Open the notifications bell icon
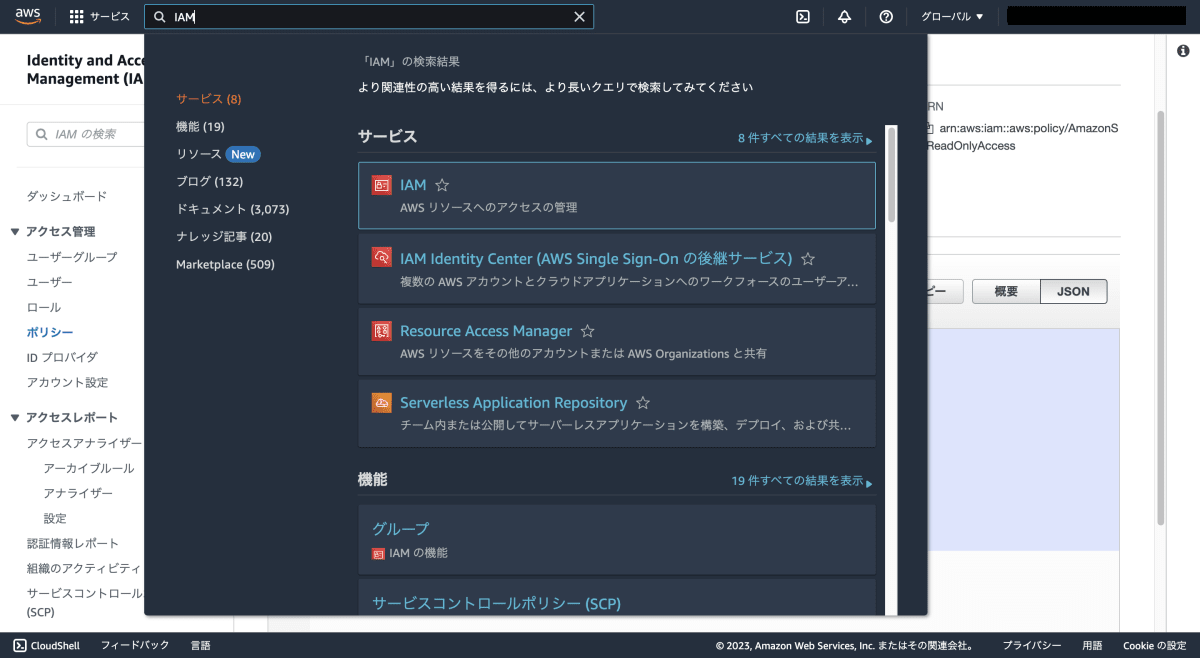This screenshot has height=658, width=1200. [x=844, y=17]
